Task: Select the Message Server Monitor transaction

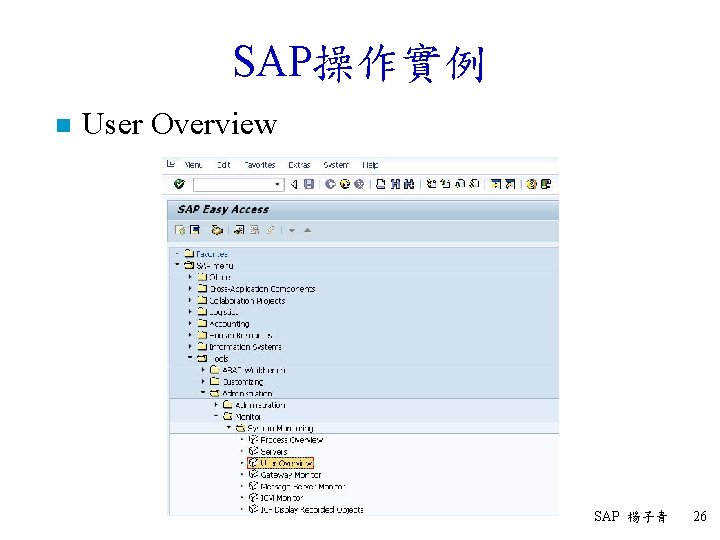Action: tap(297, 486)
